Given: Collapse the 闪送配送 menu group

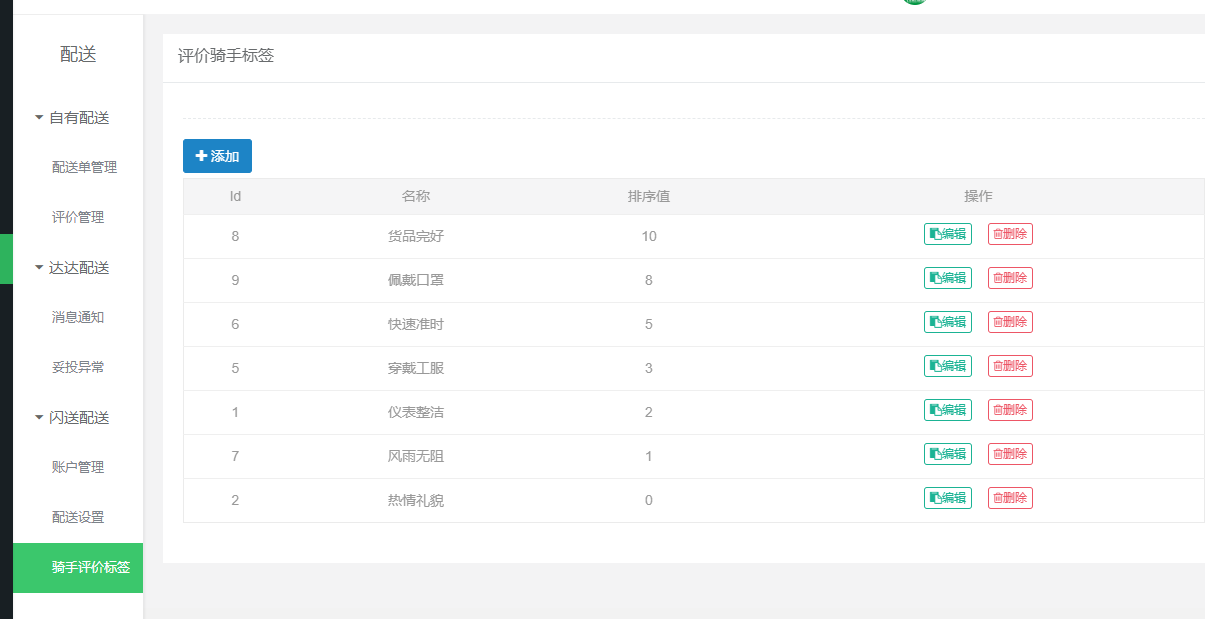Looking at the screenshot, I should [x=72, y=418].
